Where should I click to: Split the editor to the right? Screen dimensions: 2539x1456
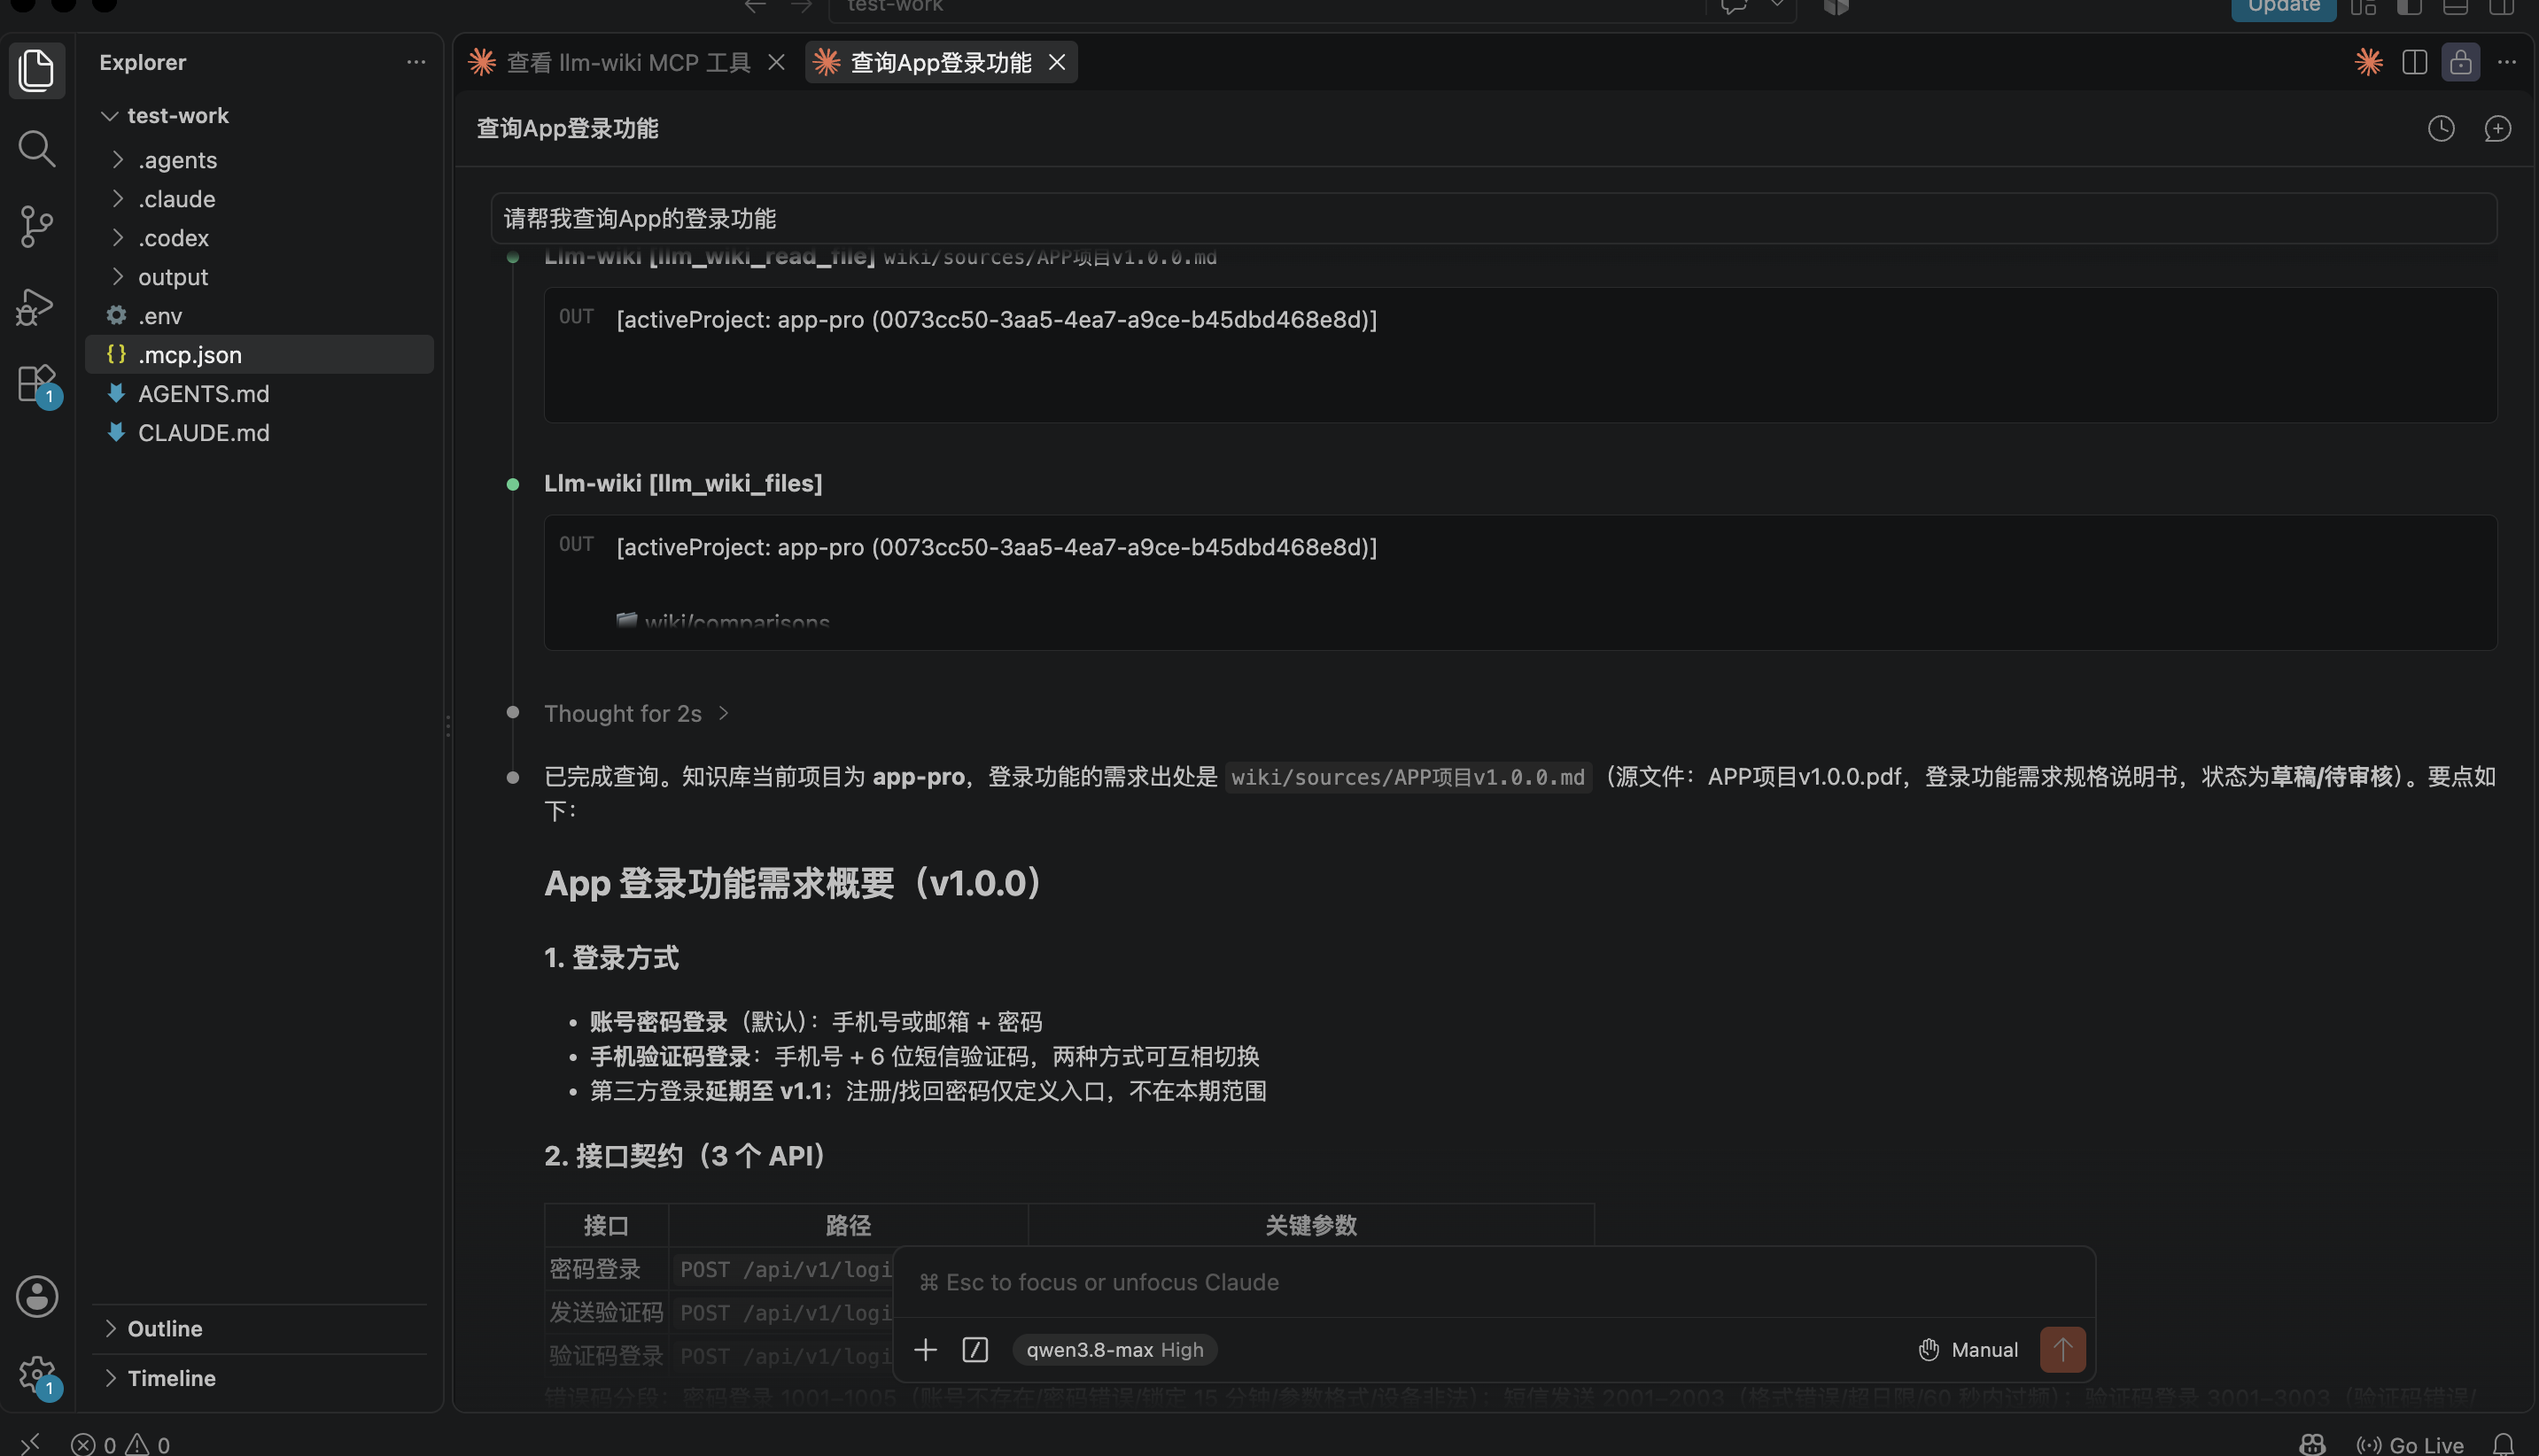point(2414,62)
